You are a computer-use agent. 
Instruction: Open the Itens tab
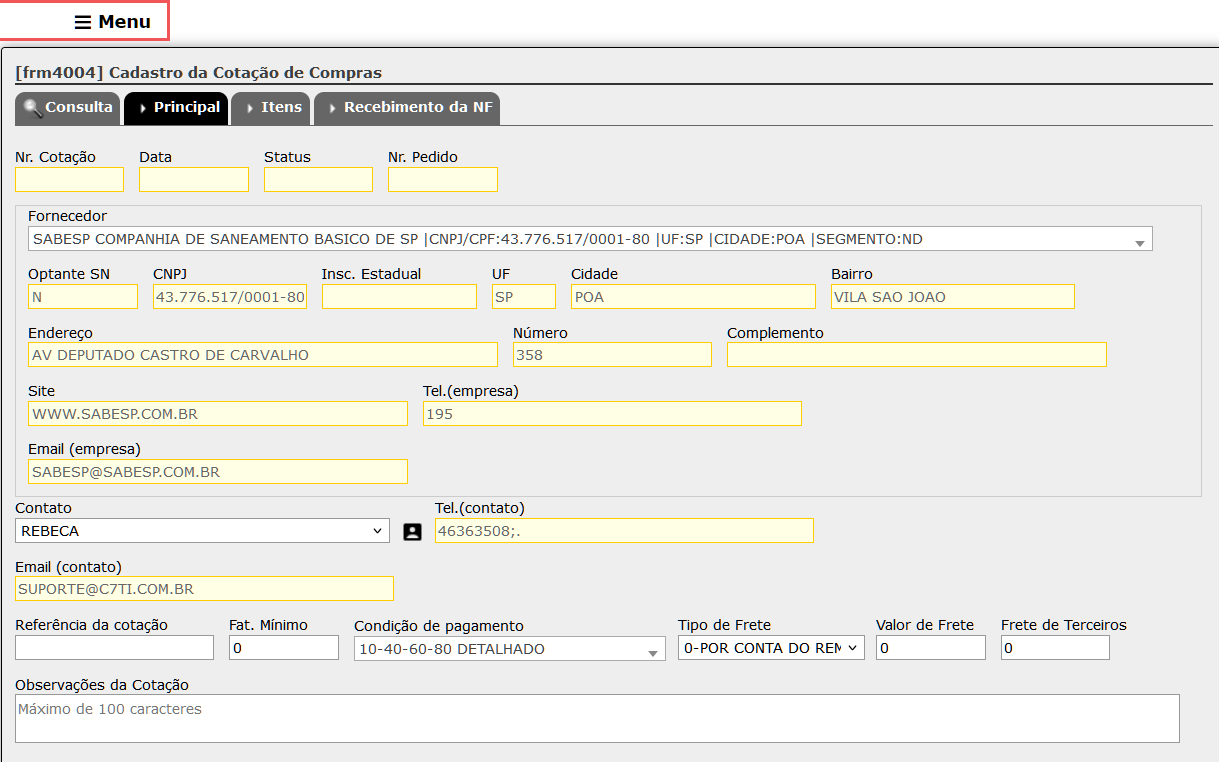point(270,108)
